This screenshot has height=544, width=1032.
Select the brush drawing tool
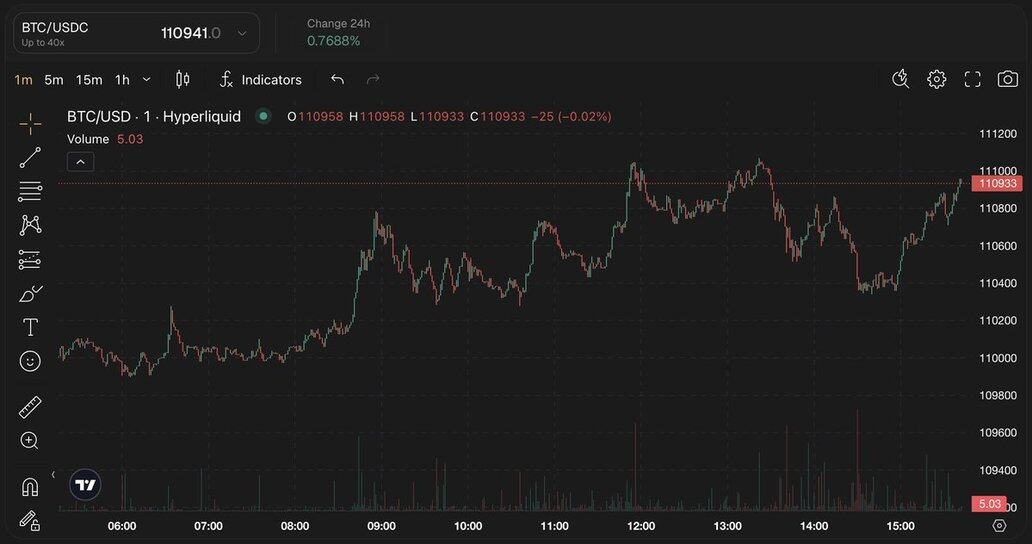click(x=30, y=293)
